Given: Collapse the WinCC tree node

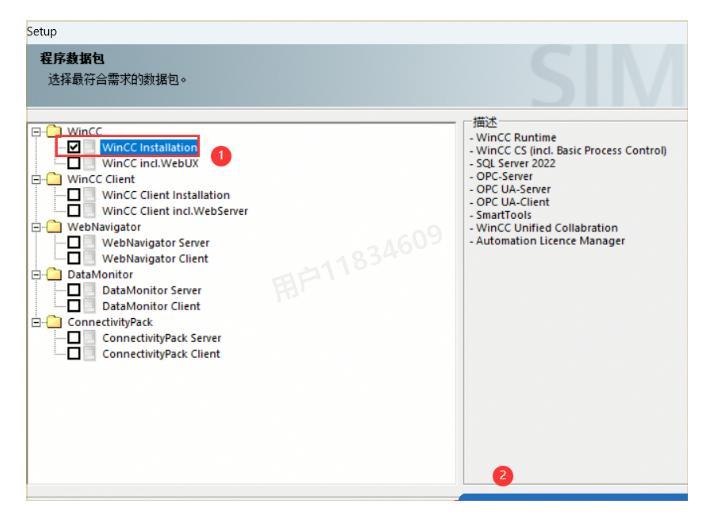Looking at the screenshot, I should click(35, 132).
